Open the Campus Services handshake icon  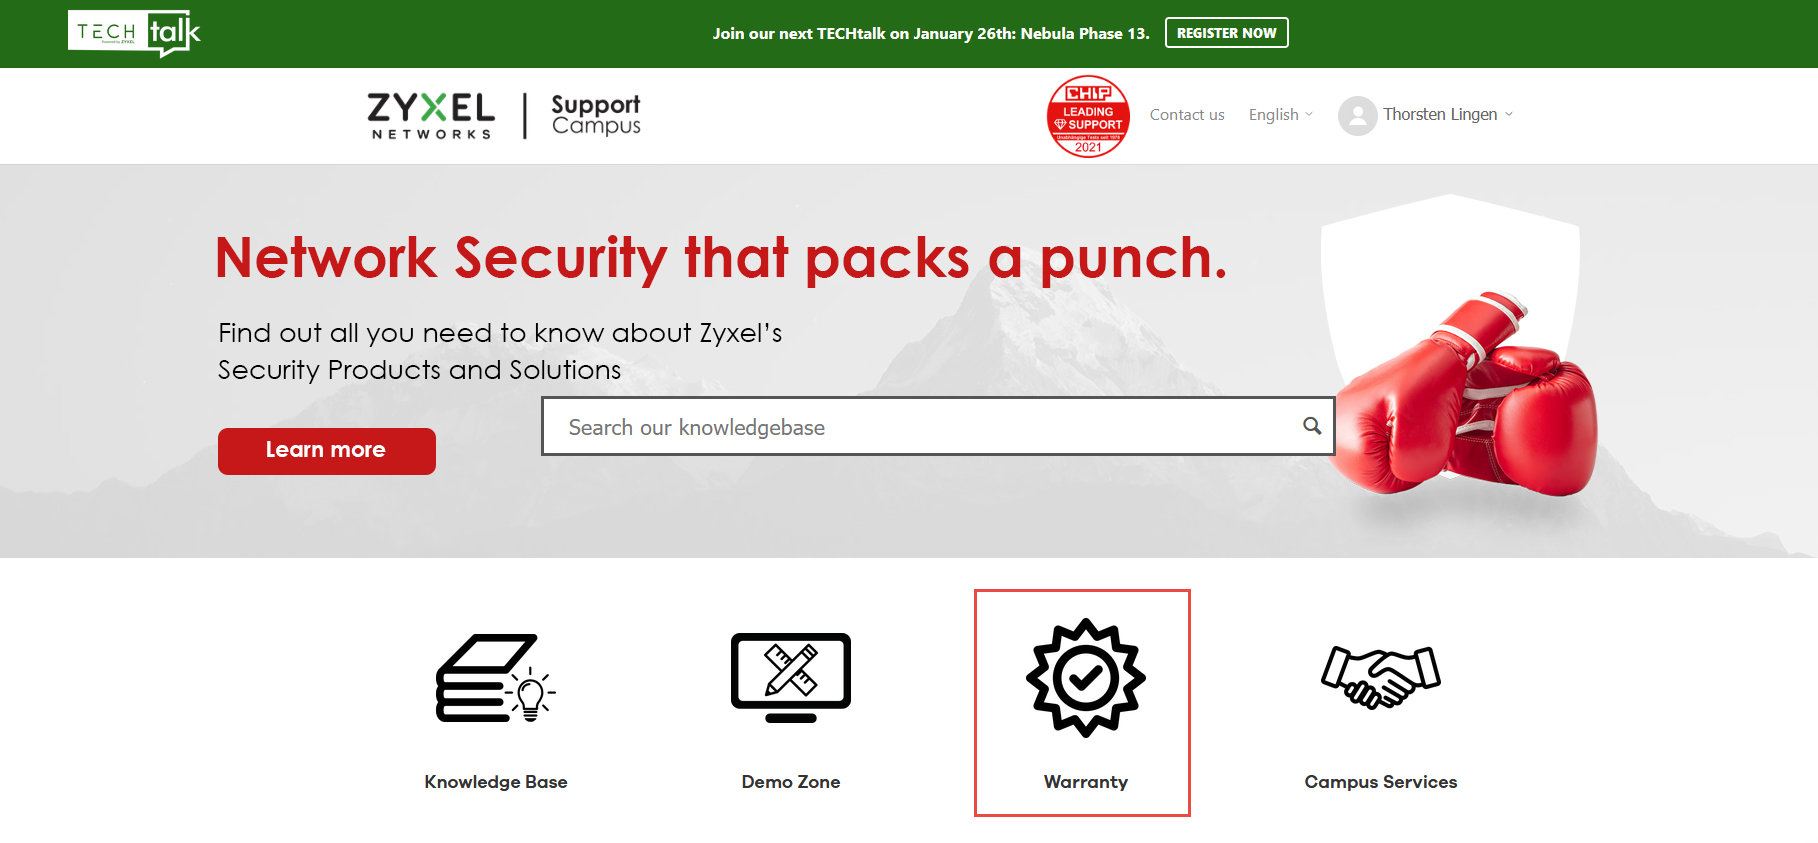1381,678
